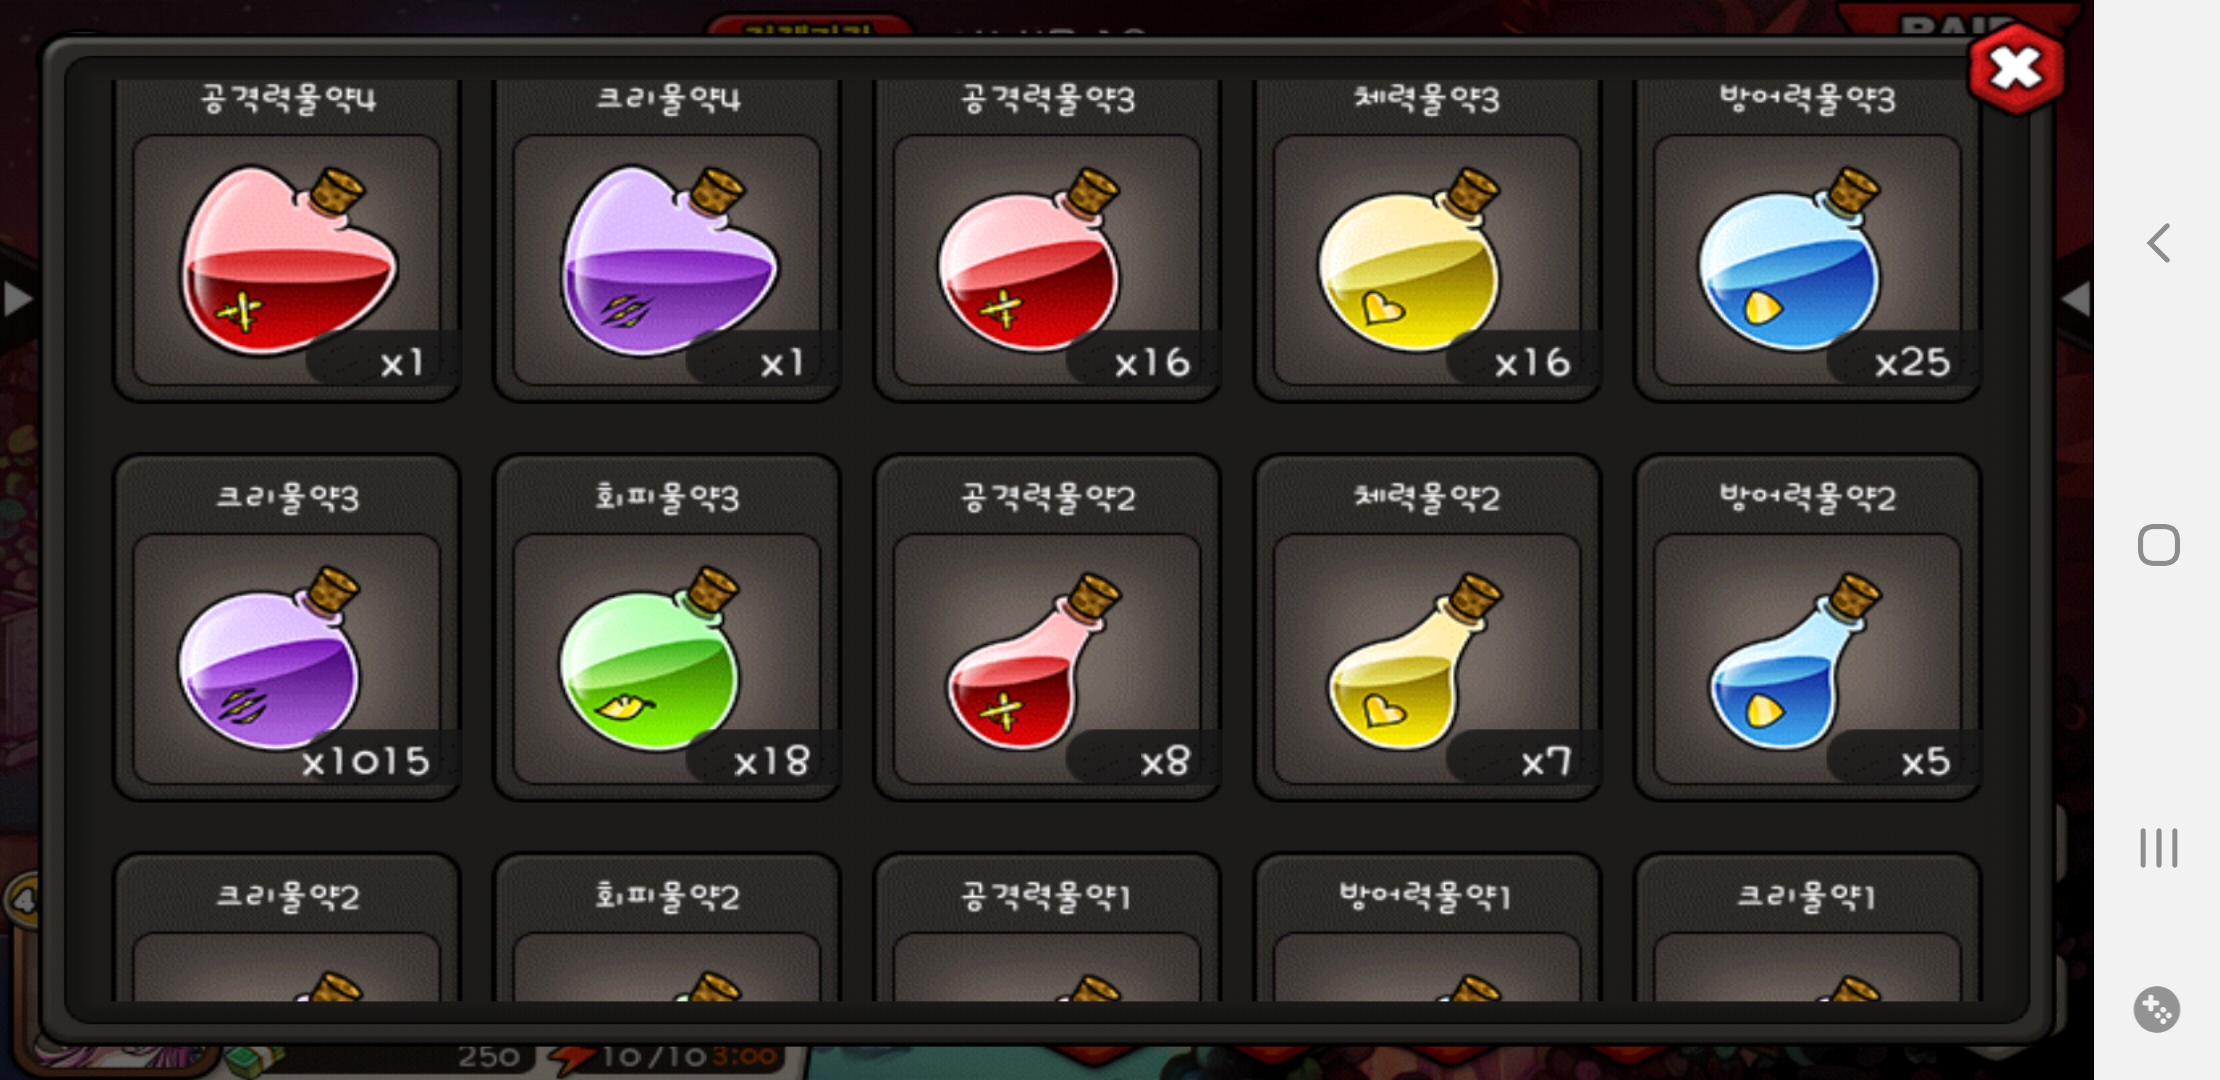Tap the Android home button
Image resolution: width=2220 pixels, height=1080 pixels.
point(2158,545)
